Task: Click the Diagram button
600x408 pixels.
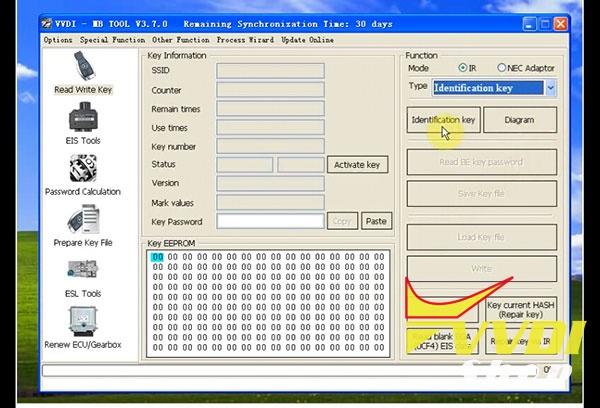Action: (x=519, y=120)
